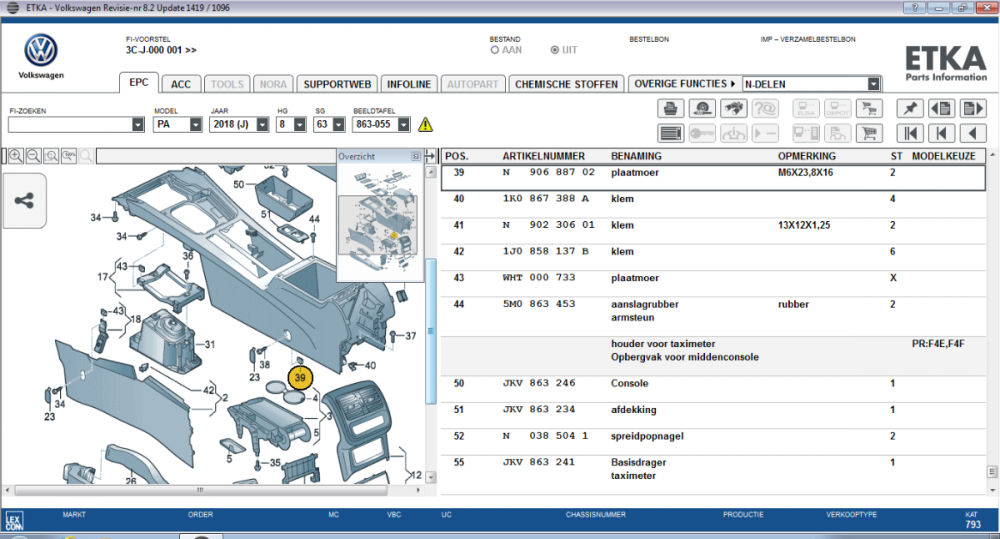Click the FI-ZOEKEN search input field

[x=70, y=125]
